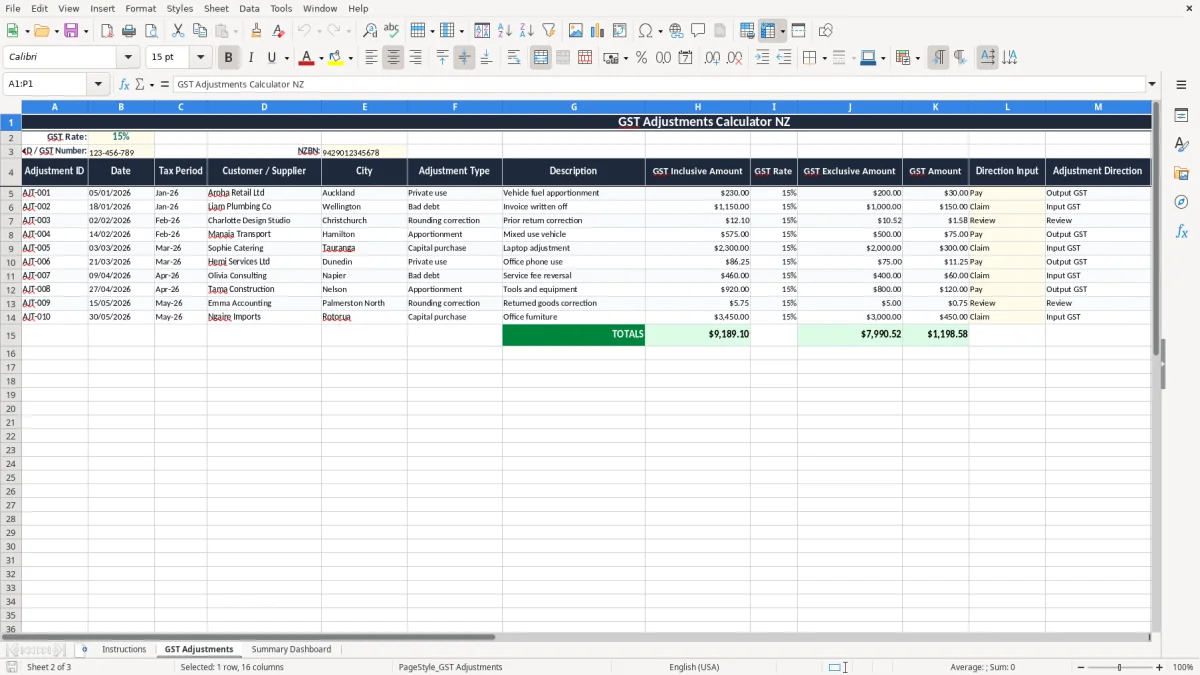Click the Sort Descending icon
This screenshot has height=675, width=1200.
[526, 31]
